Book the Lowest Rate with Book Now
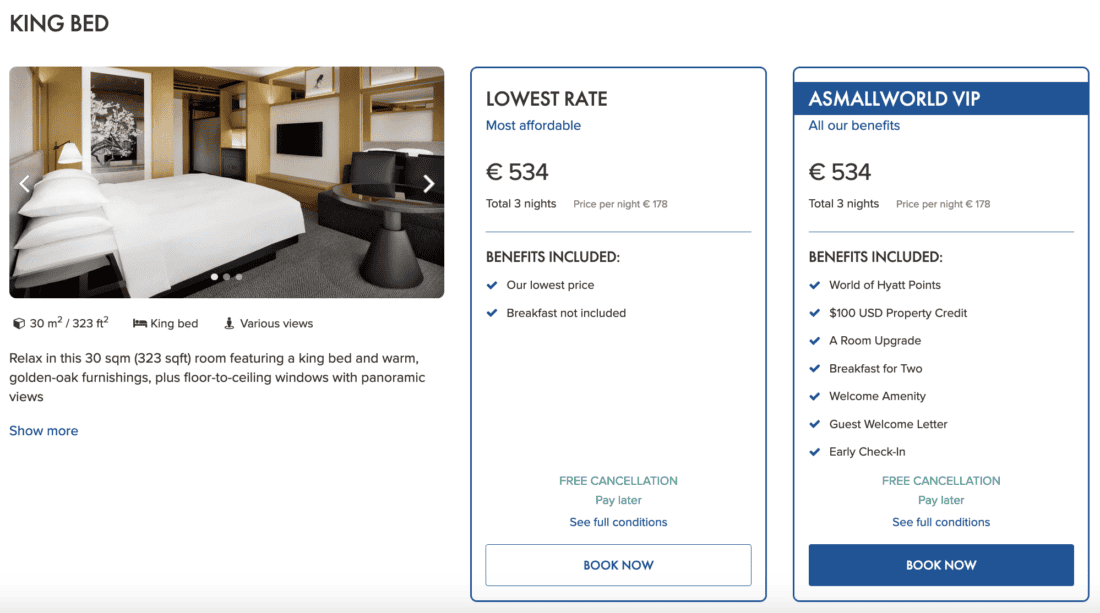 pos(618,565)
